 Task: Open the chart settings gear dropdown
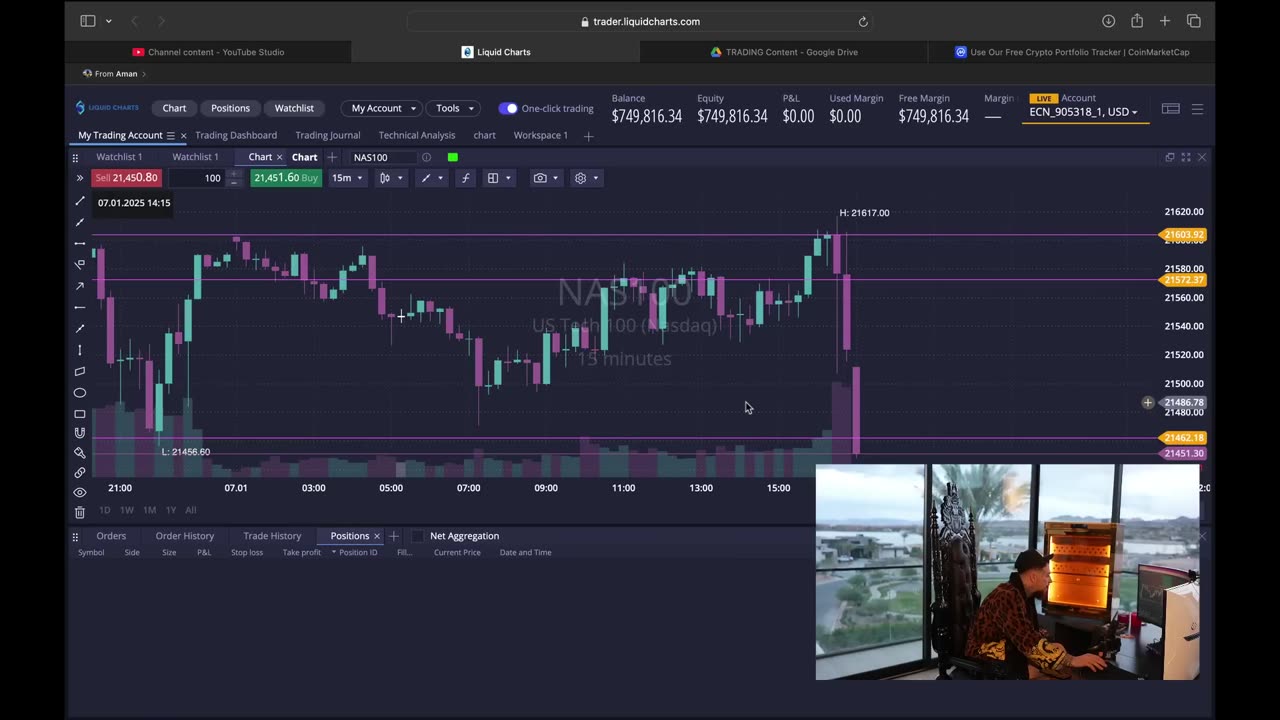[586, 178]
